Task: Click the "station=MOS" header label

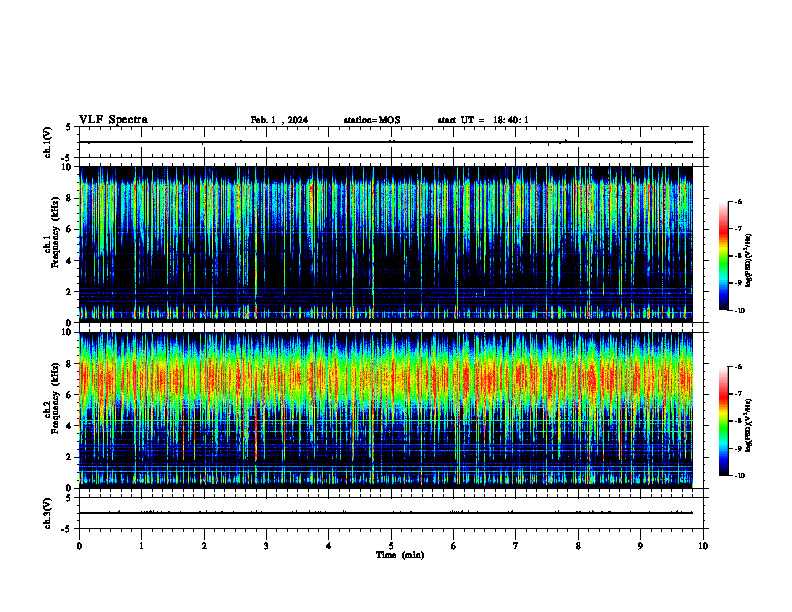Action: click(372, 120)
